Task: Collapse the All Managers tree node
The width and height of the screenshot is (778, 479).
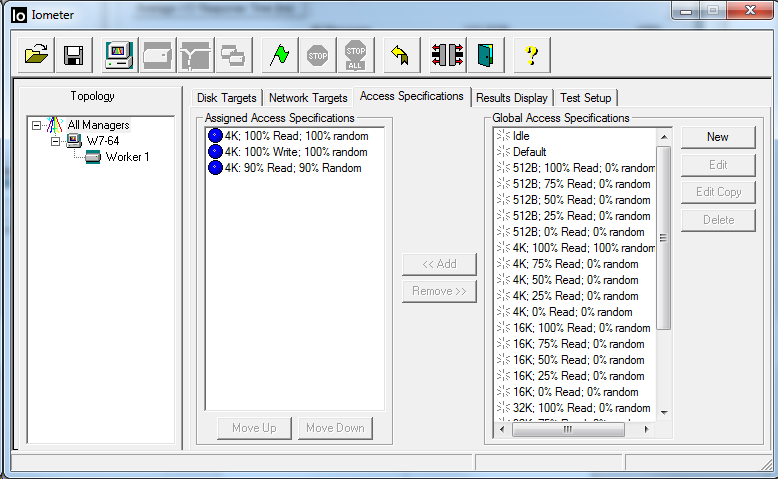Action: coord(37,125)
